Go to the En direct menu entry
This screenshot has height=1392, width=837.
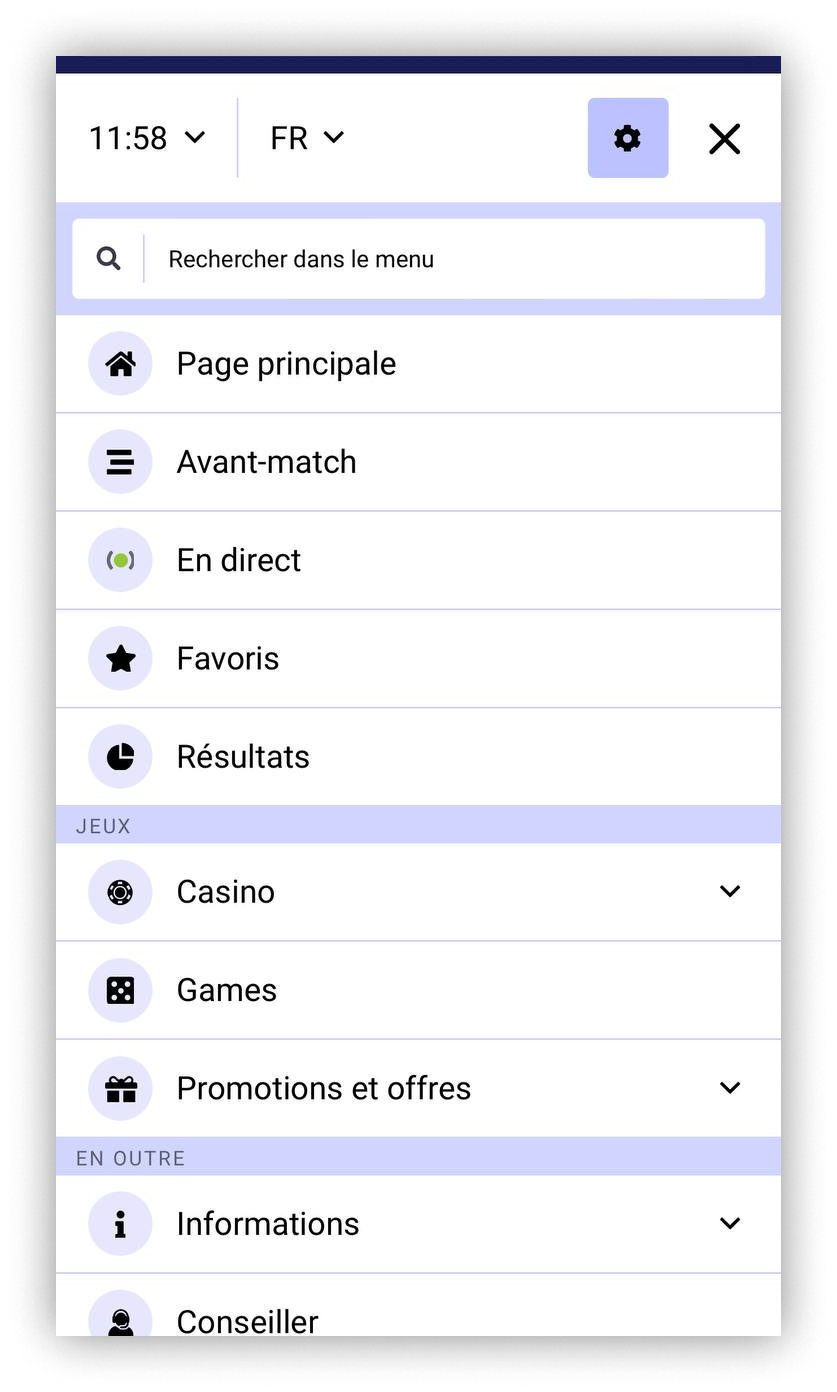pos(238,559)
